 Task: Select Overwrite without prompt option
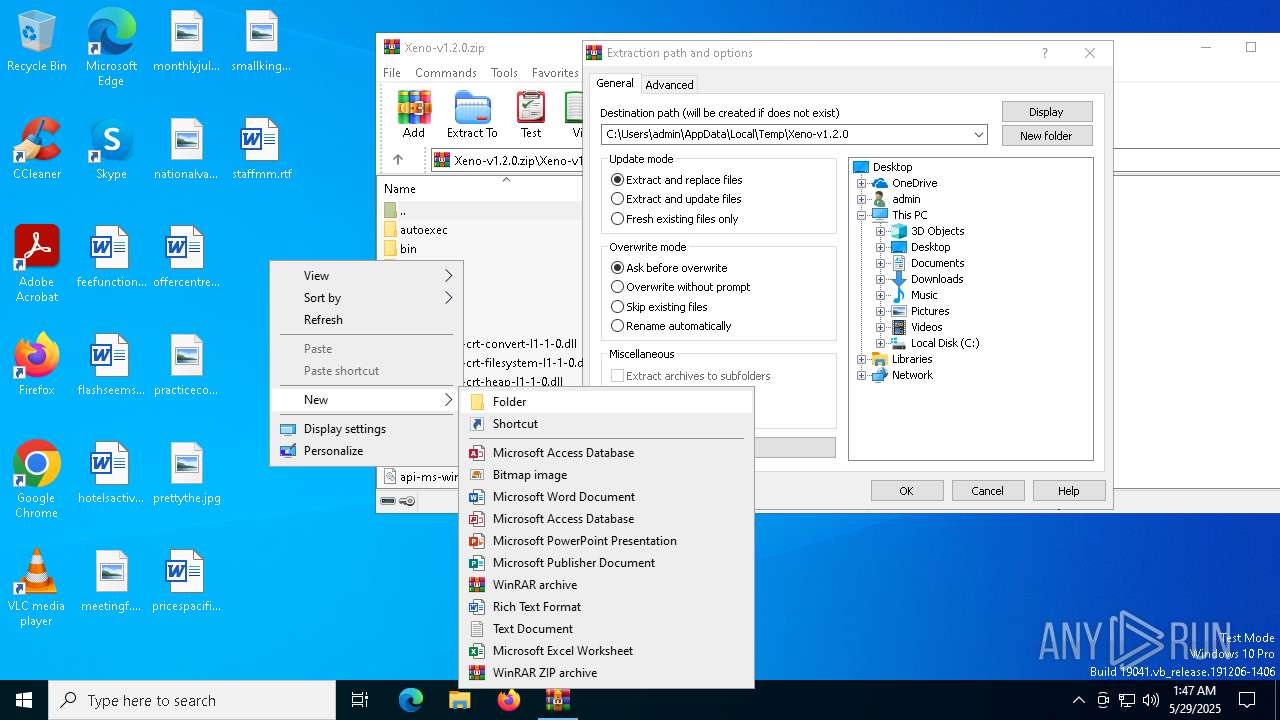681,287
